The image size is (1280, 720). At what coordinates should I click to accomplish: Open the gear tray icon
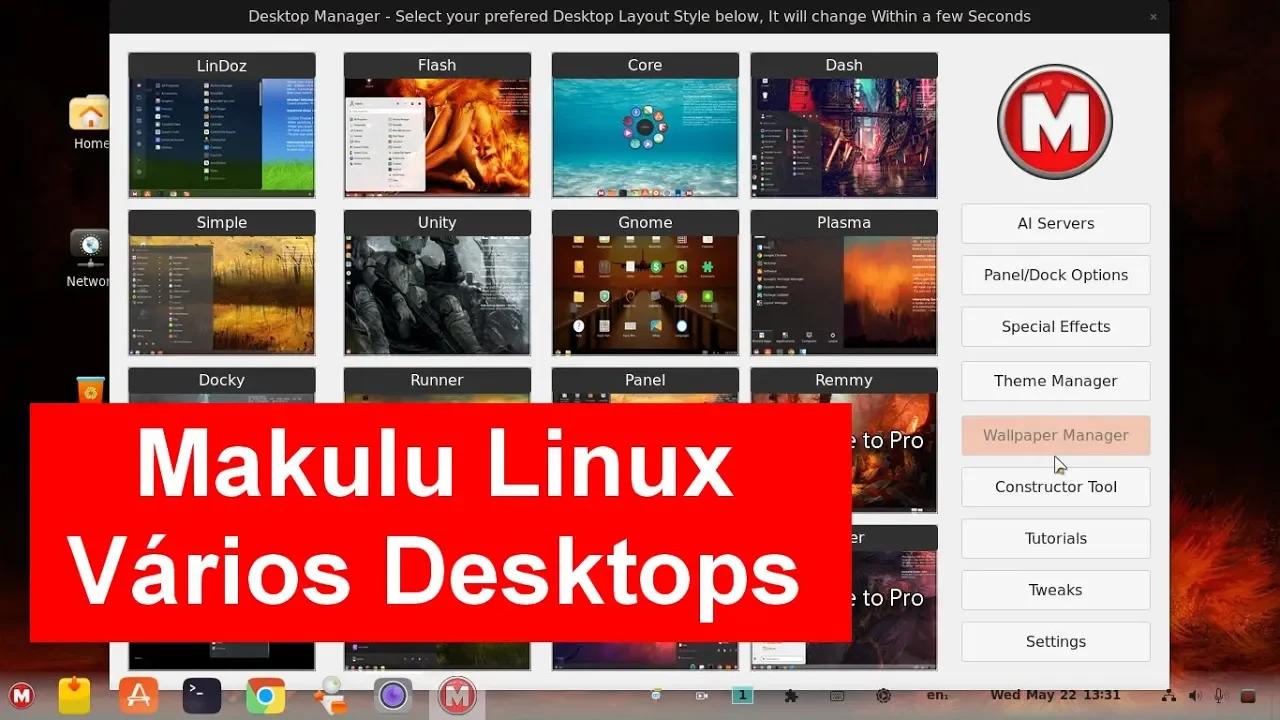883,696
